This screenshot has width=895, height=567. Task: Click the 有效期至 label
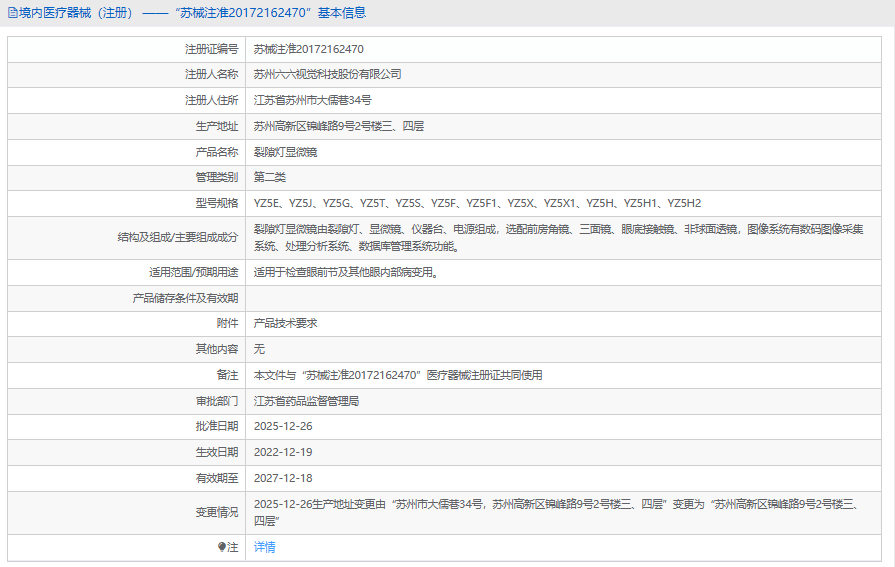pyautogui.click(x=217, y=478)
